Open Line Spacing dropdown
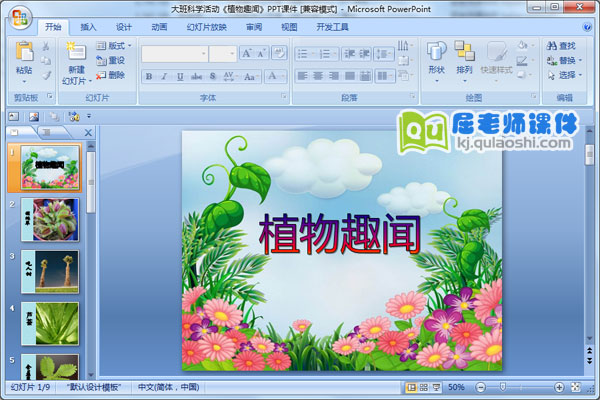 (384, 54)
